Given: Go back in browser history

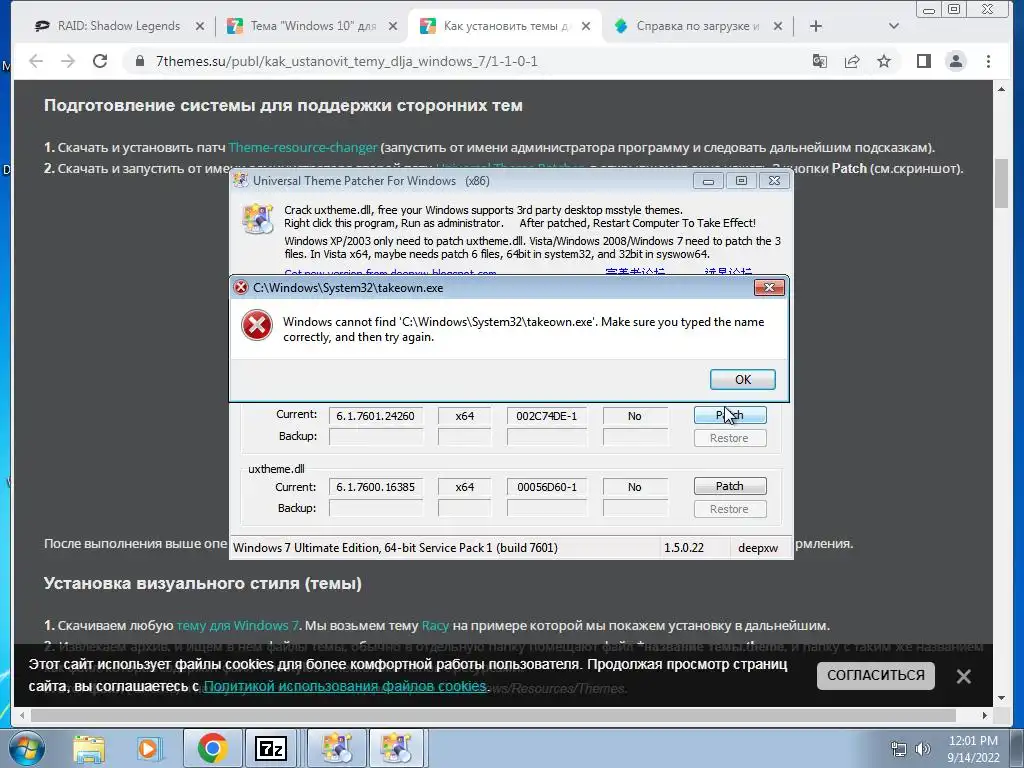Looking at the screenshot, I should (x=36, y=61).
